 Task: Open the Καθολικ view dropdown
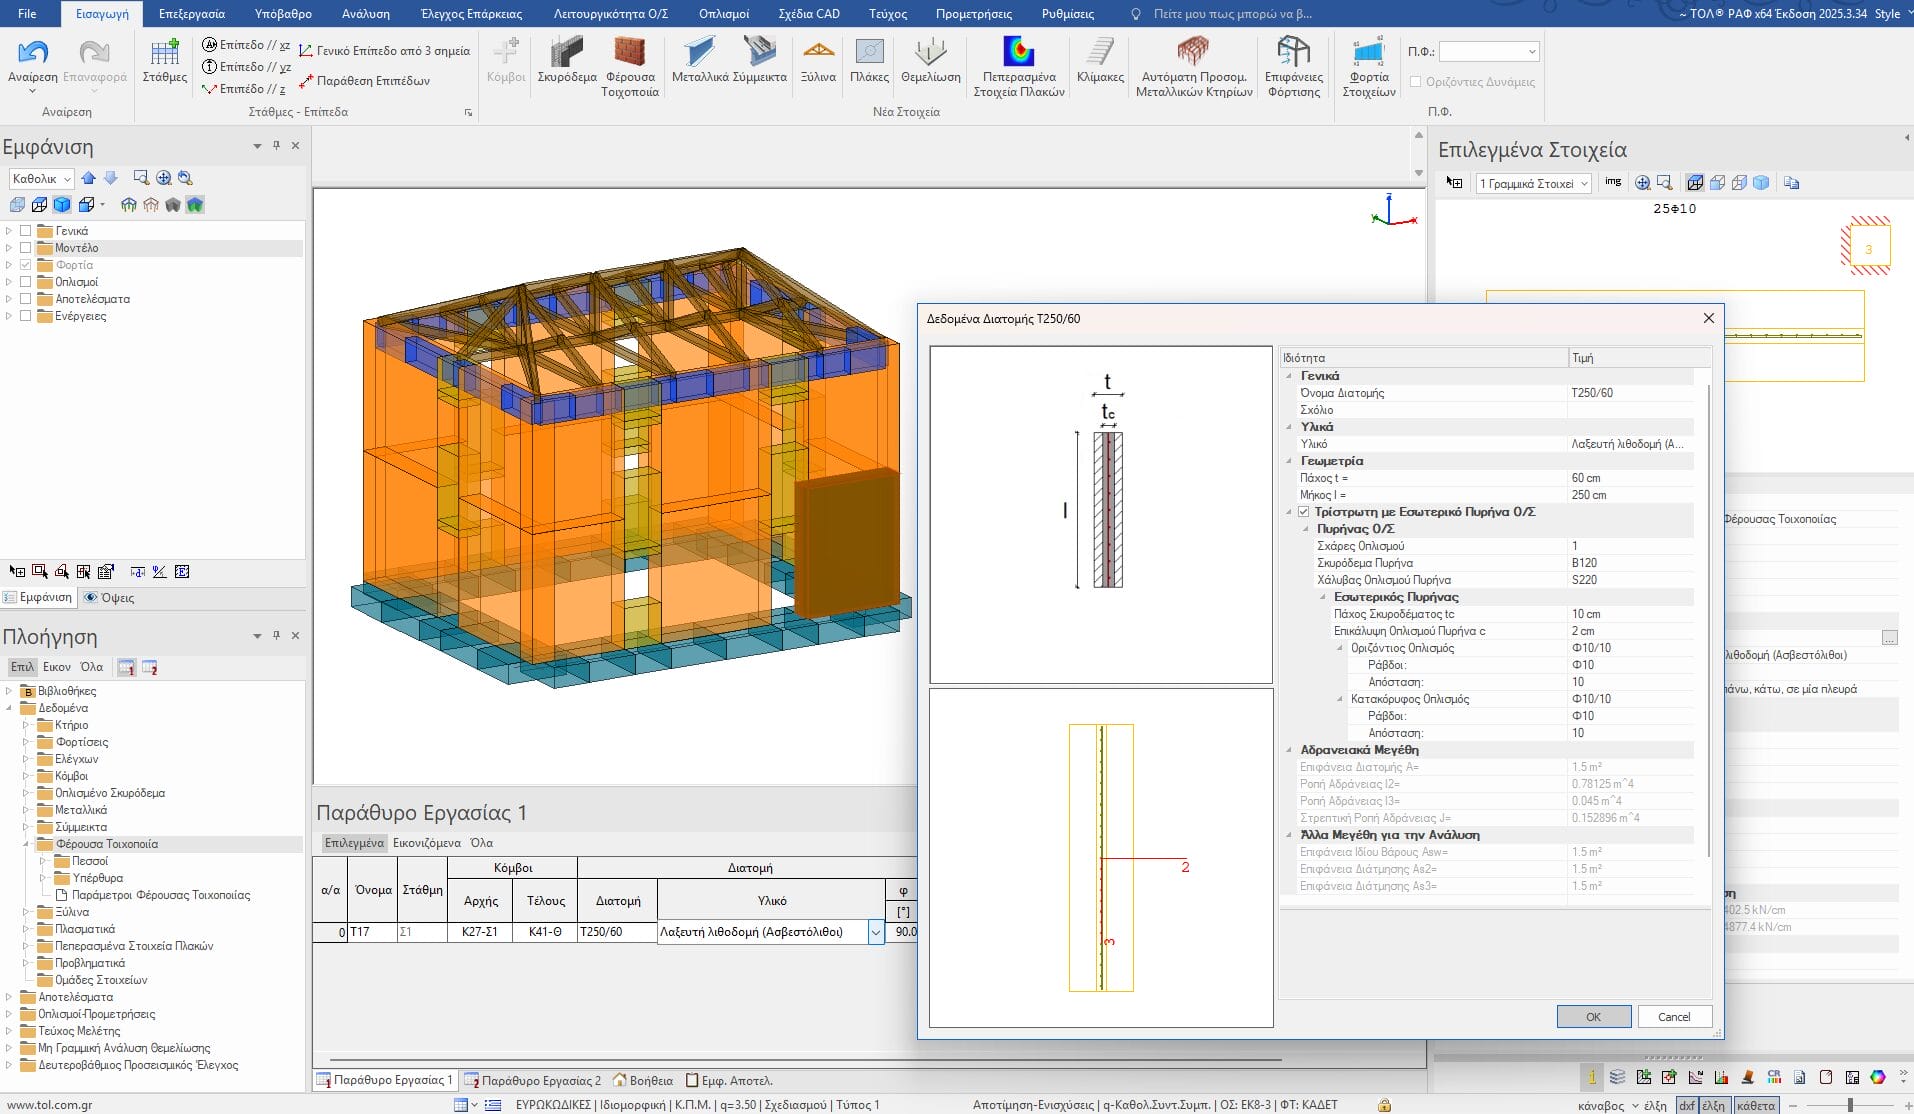click(41, 179)
